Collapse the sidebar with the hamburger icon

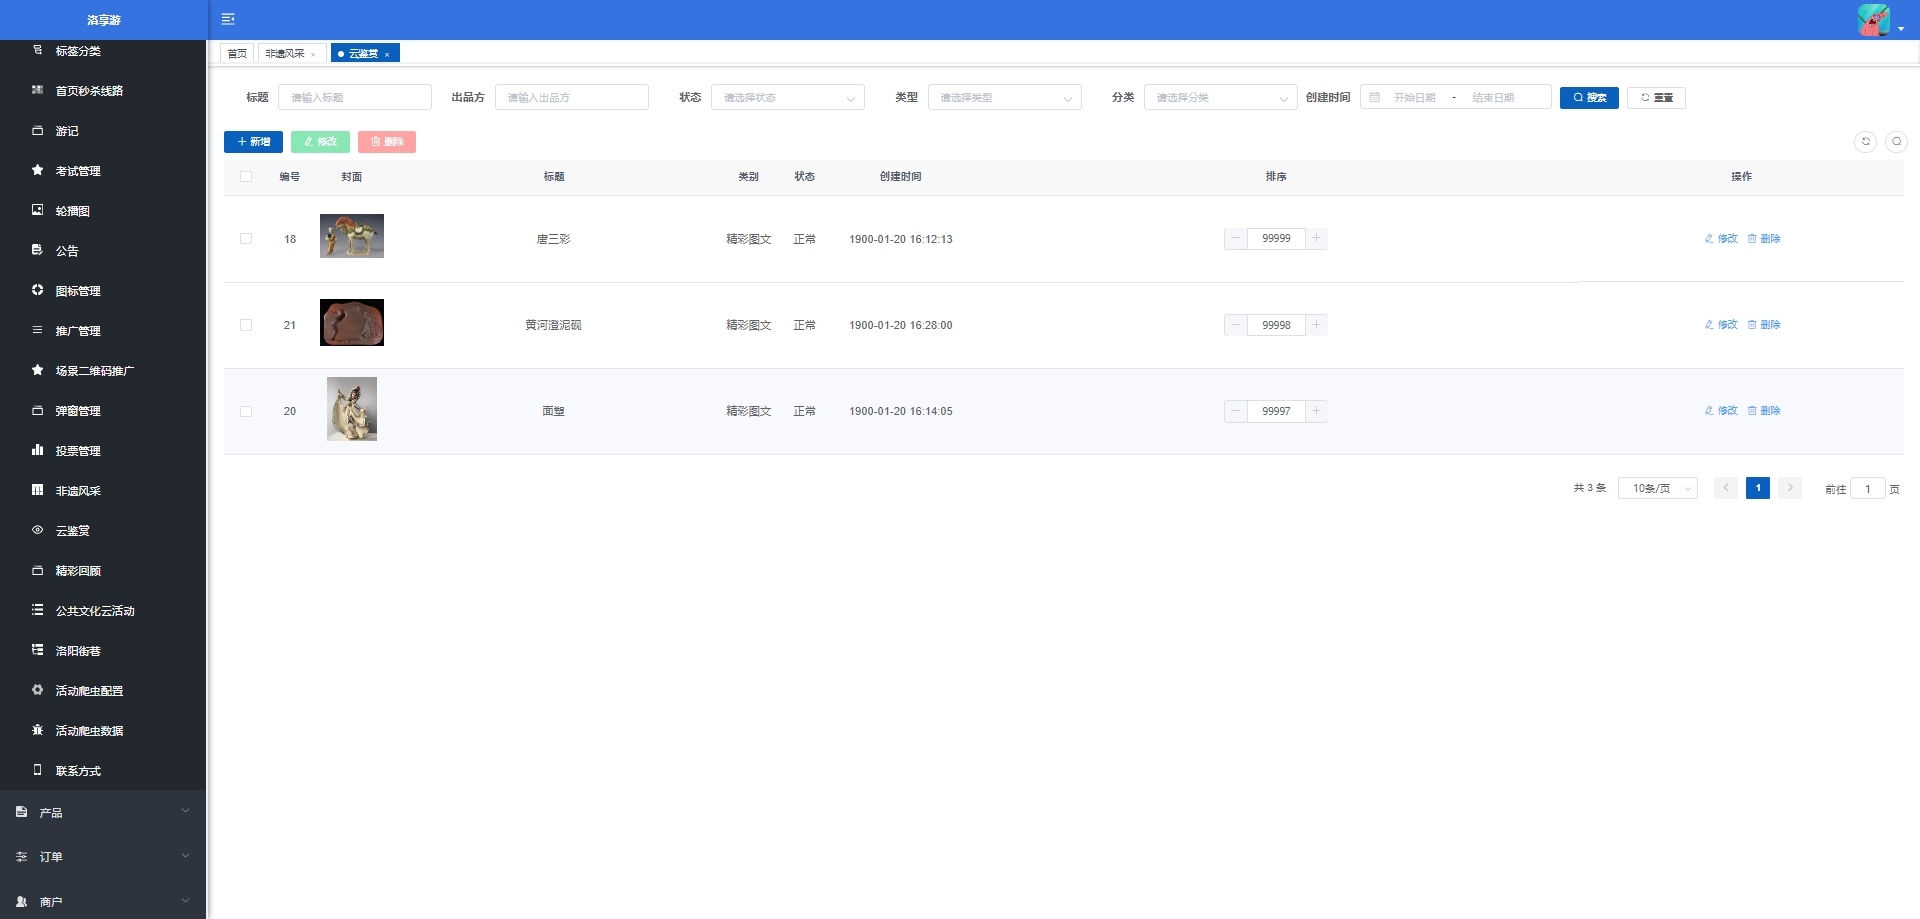228,19
